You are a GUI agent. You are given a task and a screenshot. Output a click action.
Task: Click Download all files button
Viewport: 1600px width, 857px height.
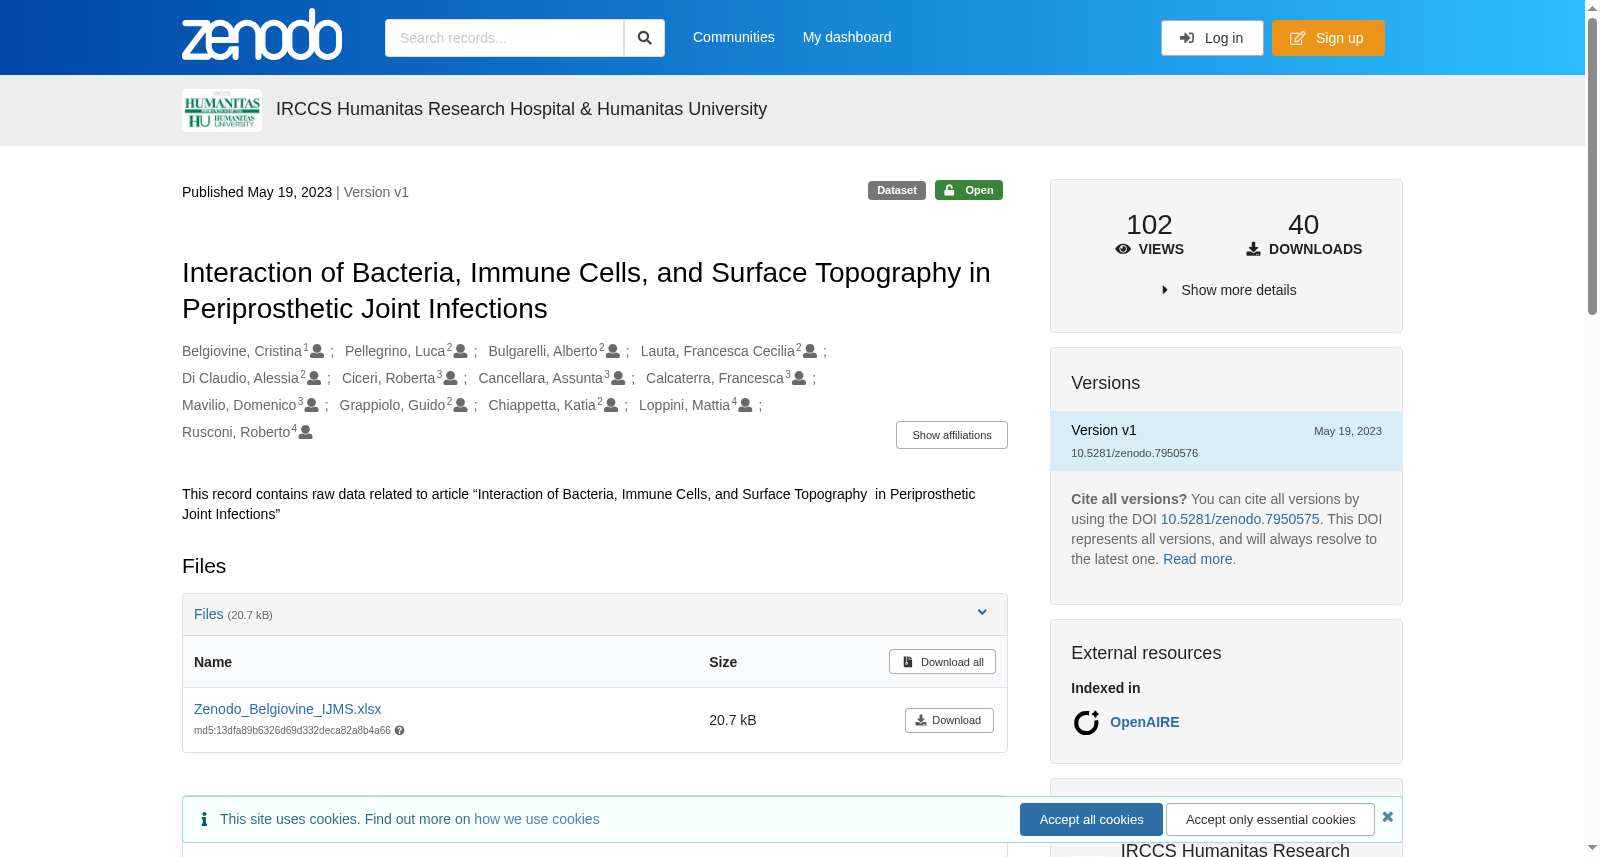[x=942, y=662]
